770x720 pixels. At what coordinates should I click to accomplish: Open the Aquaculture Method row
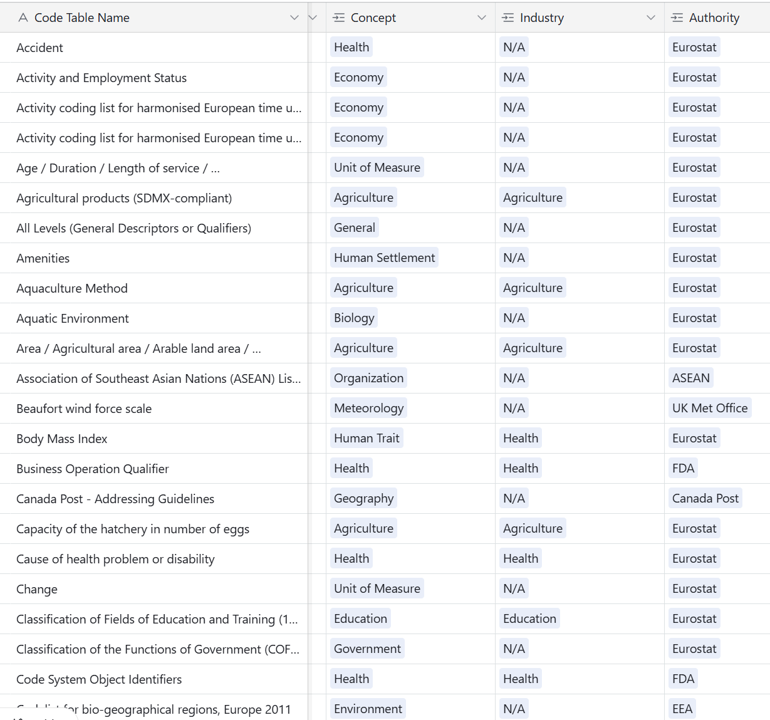[72, 288]
